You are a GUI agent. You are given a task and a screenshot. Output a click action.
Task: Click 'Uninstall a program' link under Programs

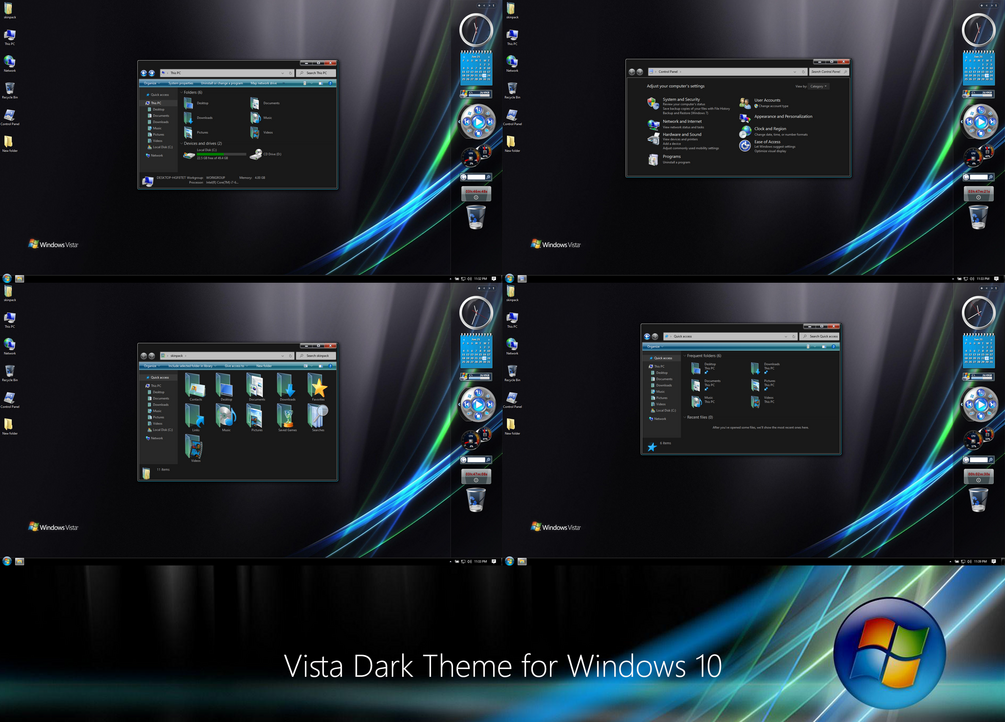point(676,162)
